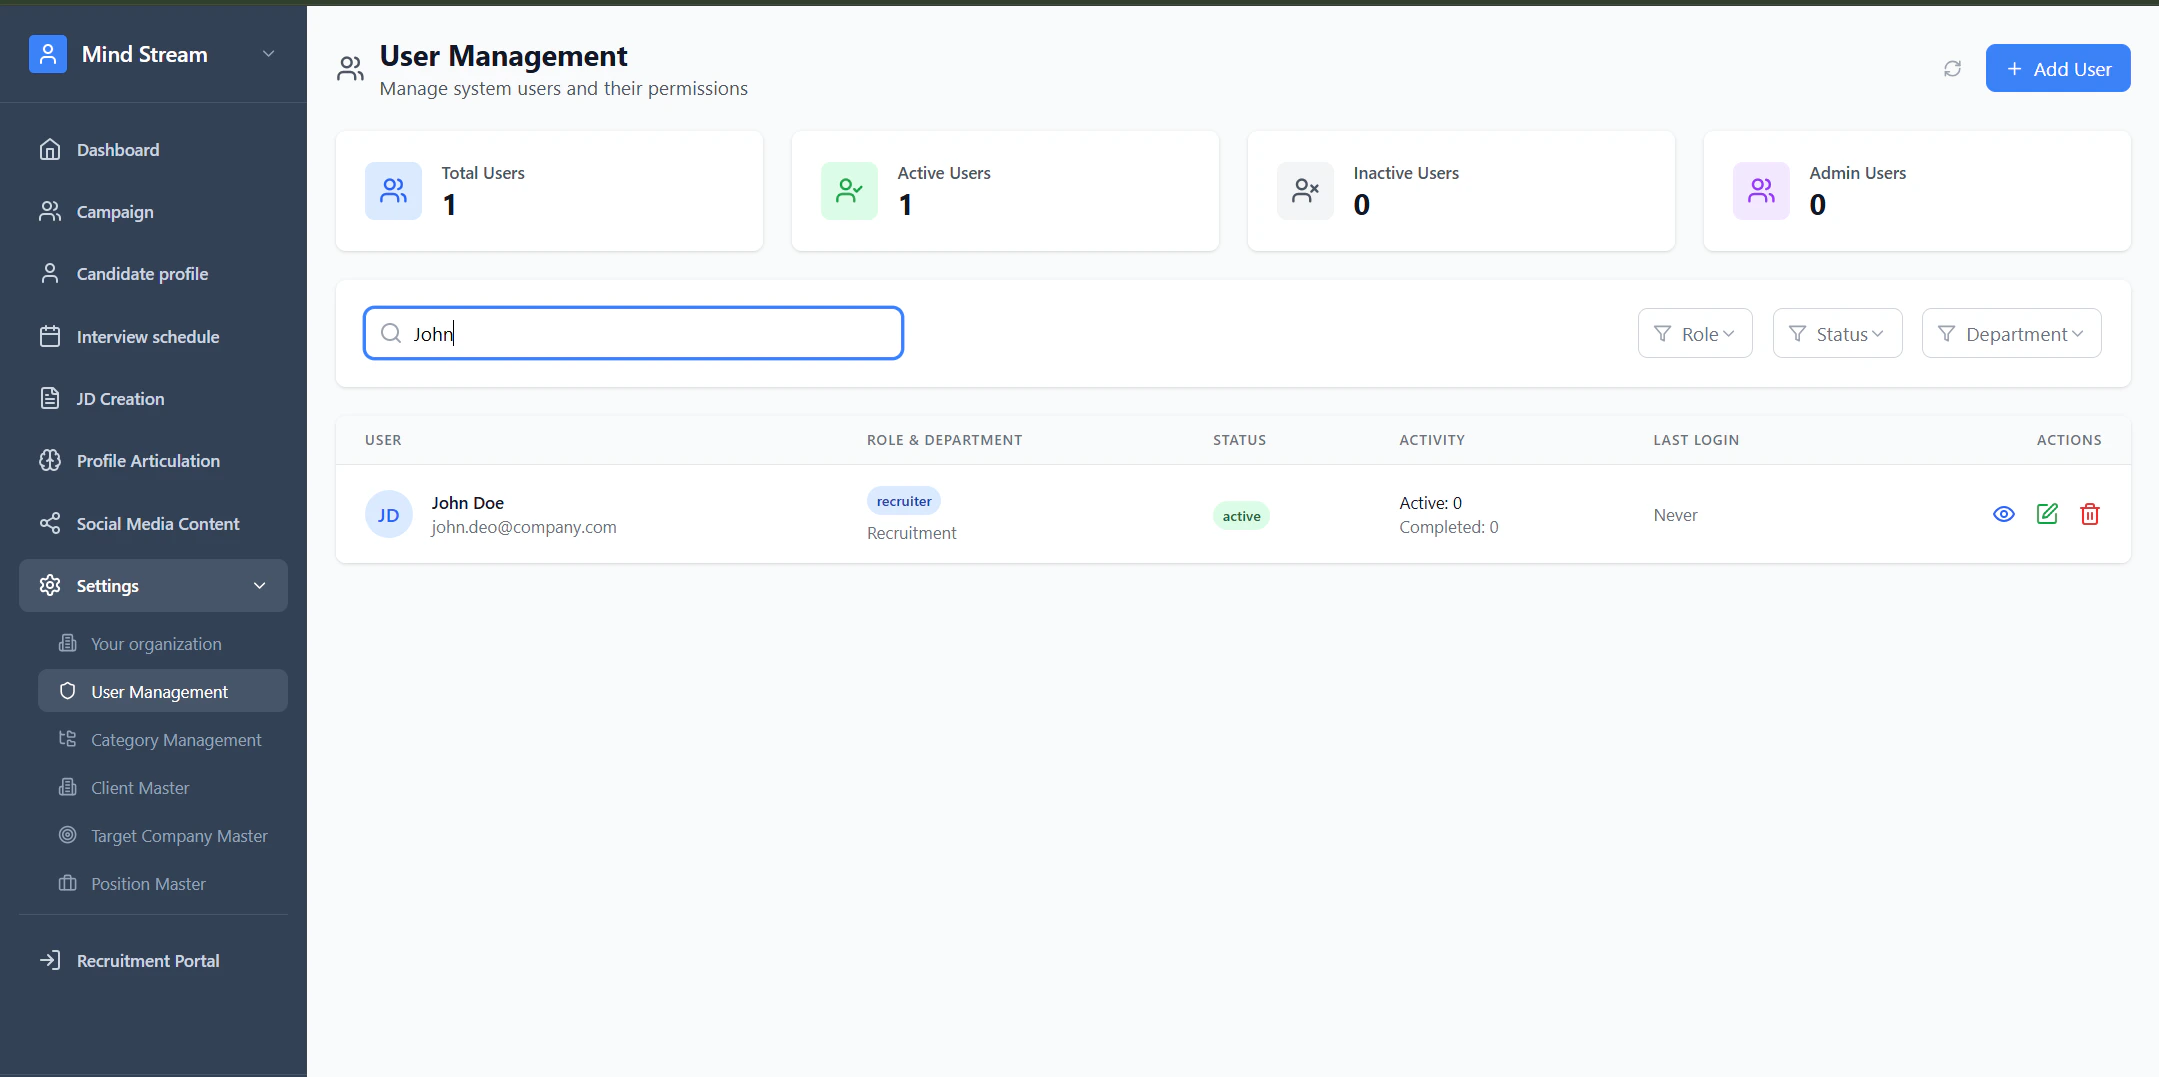Viewport: 2159px width, 1077px height.
Task: Click the User Management header icon
Action: click(x=350, y=69)
